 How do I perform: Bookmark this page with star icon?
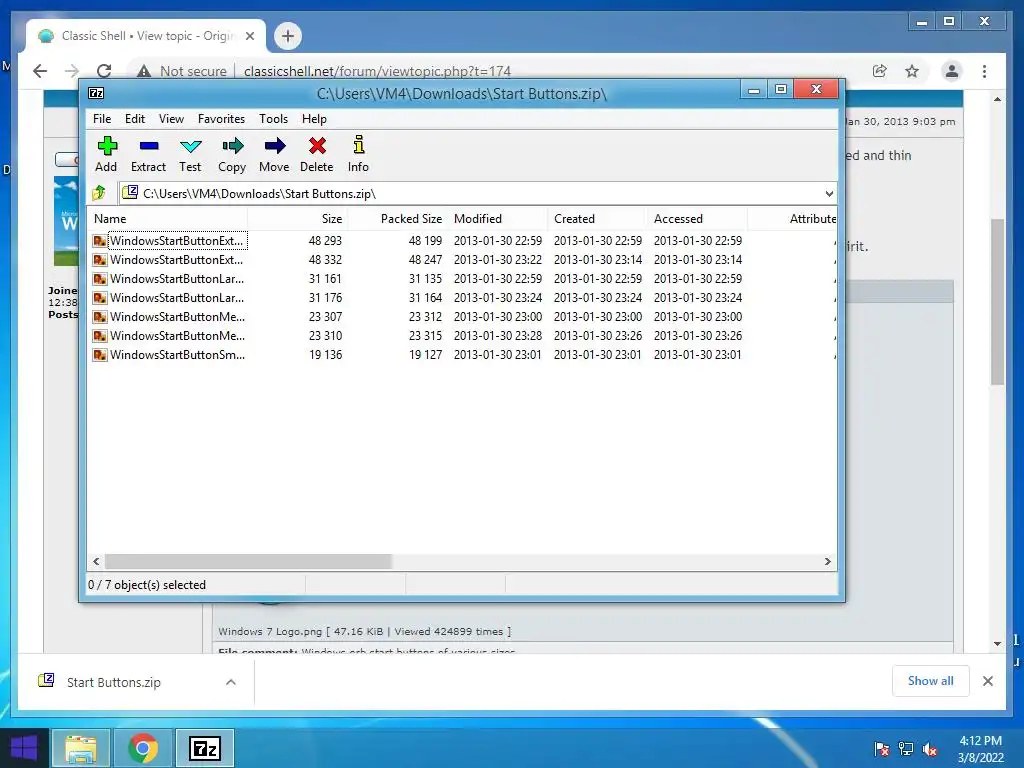click(x=912, y=71)
